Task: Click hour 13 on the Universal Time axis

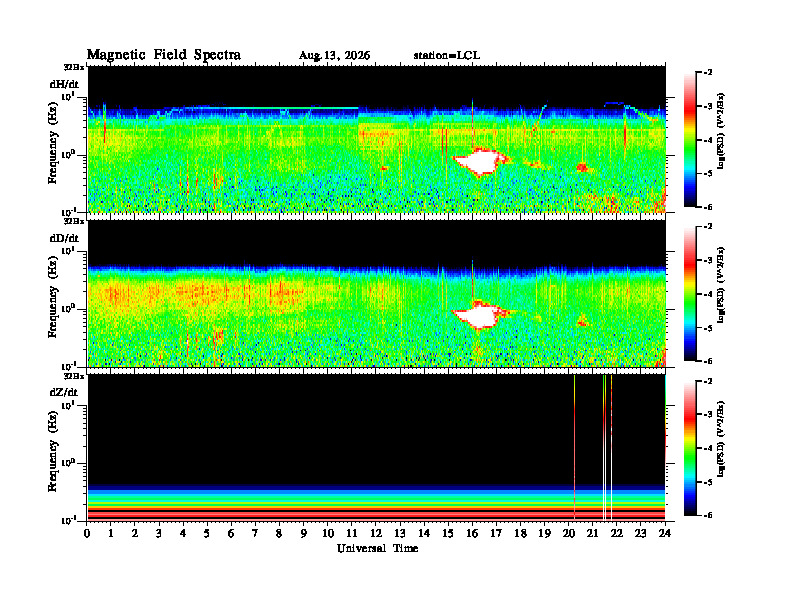Action: point(400,533)
